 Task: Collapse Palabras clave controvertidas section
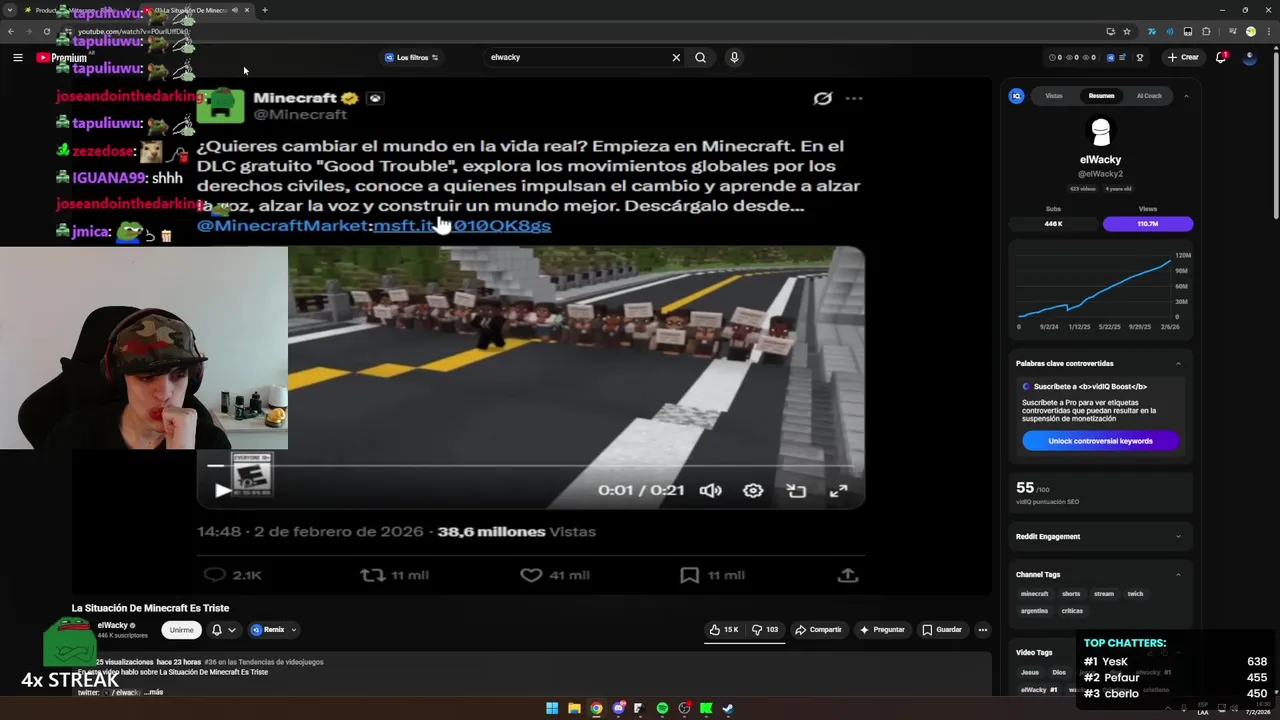tap(1178, 364)
